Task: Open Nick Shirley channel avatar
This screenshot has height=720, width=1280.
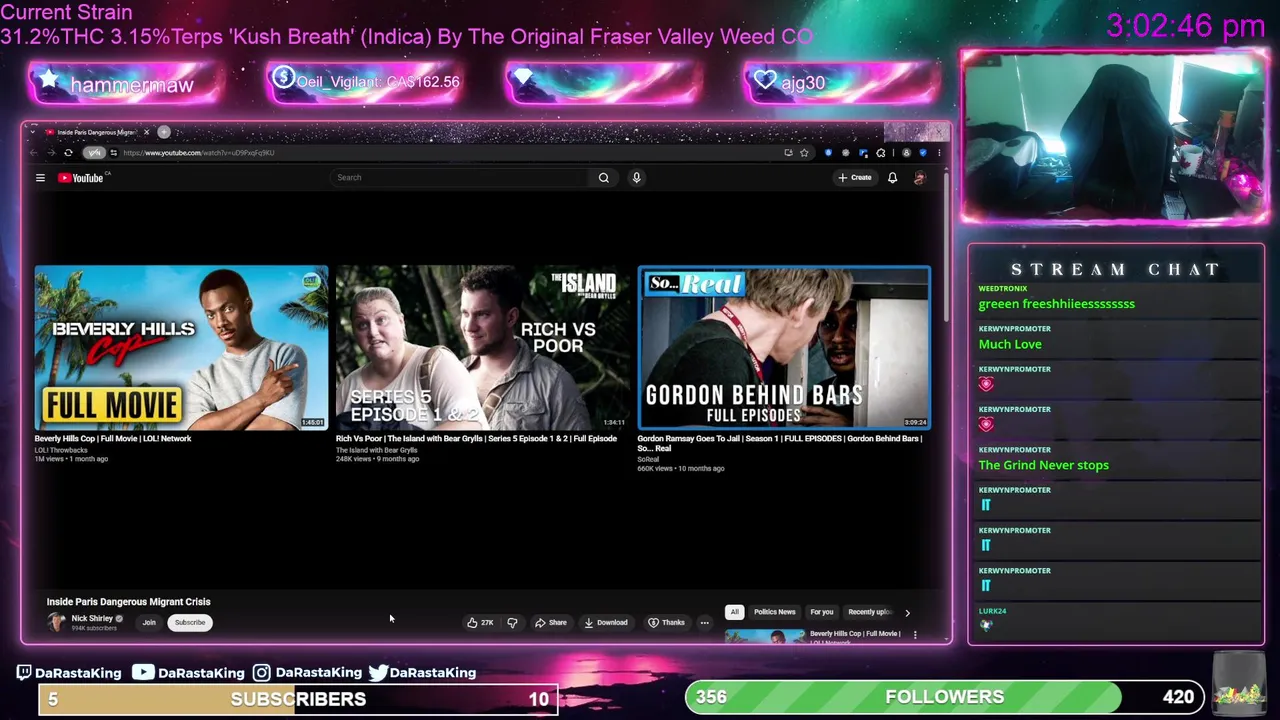Action: 56,622
